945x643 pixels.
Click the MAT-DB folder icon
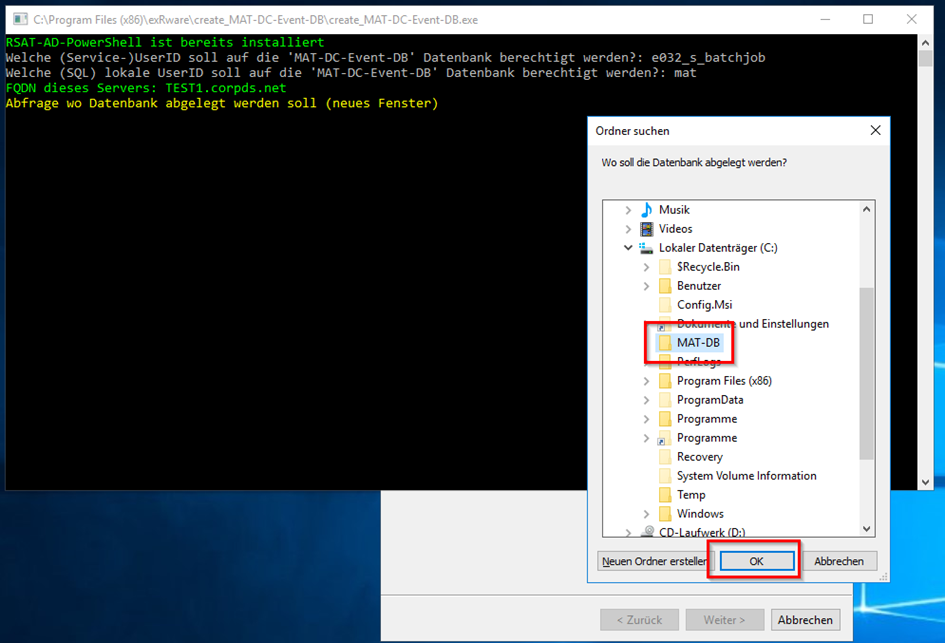(665, 343)
